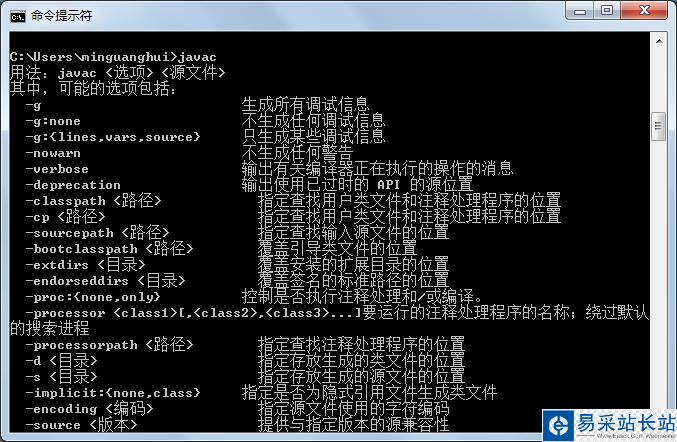Viewport: 677px width, 442px height.
Task: Click the typed javac command text
Action: coord(197,57)
